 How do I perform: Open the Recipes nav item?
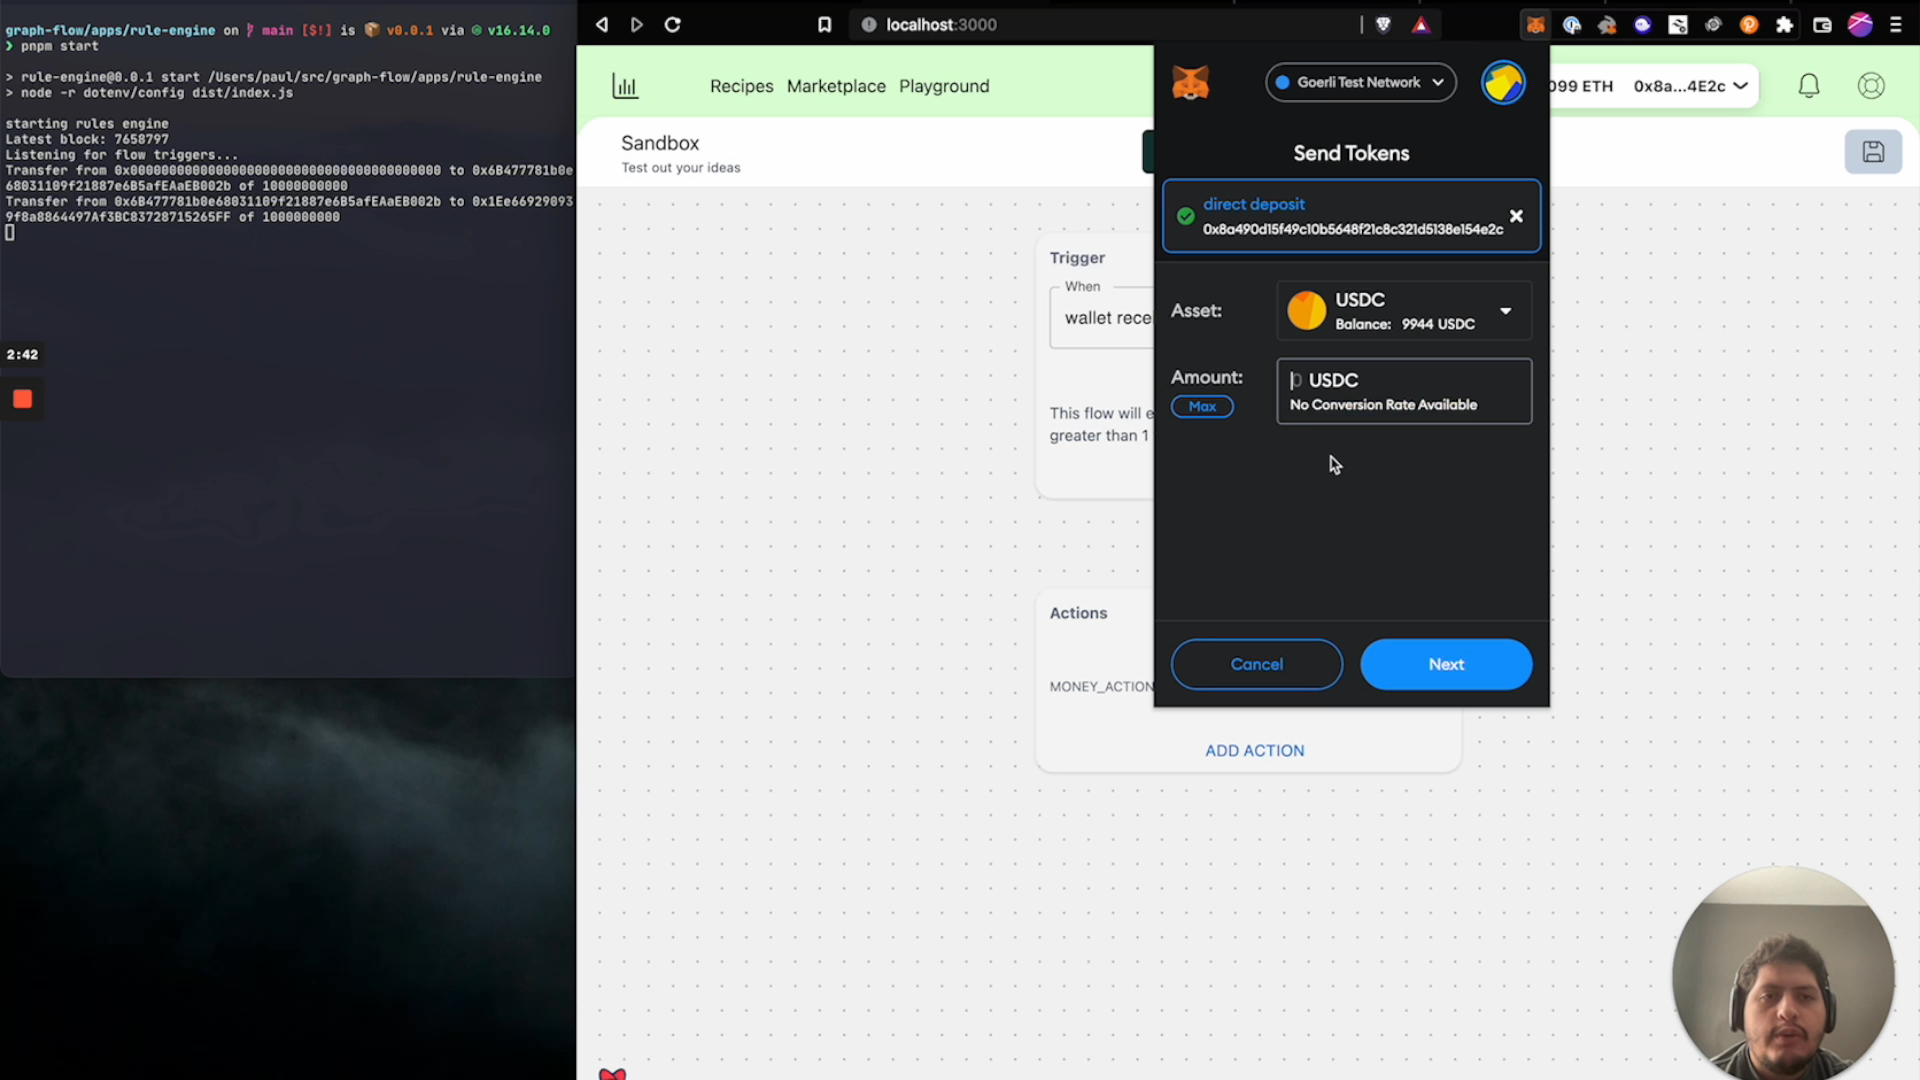coord(741,86)
